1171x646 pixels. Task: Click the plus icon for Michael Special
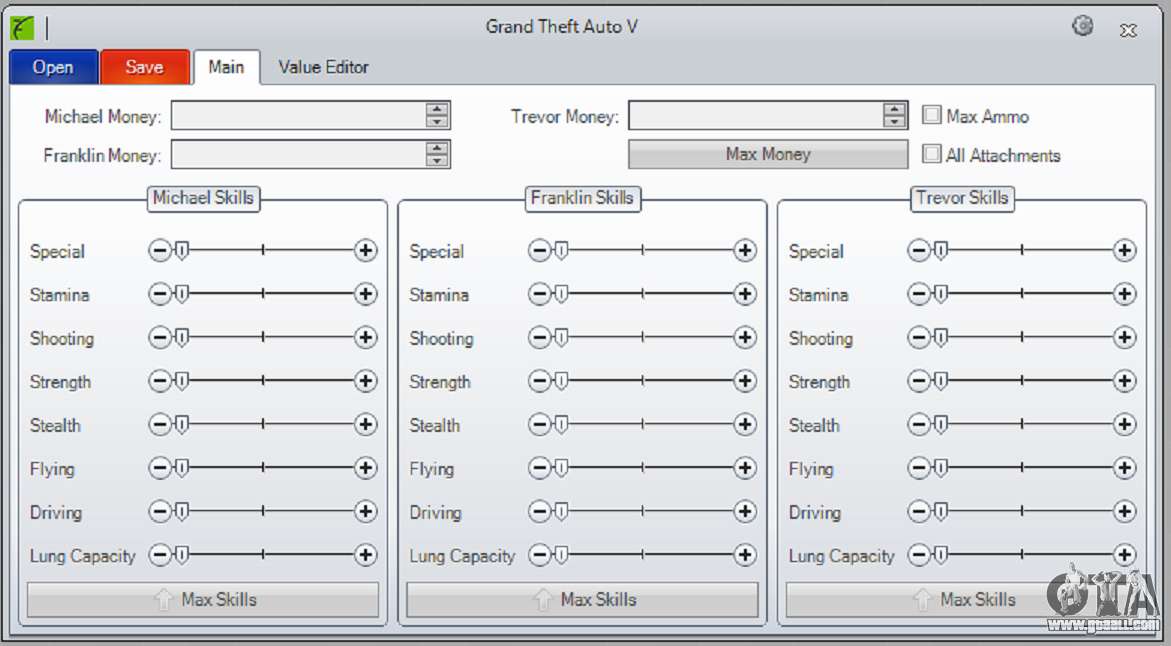pos(365,250)
